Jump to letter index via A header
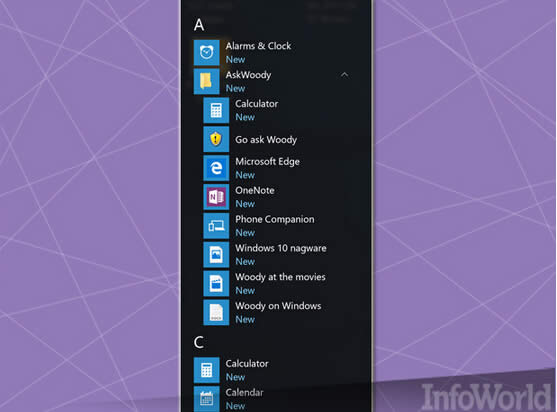 click(199, 25)
